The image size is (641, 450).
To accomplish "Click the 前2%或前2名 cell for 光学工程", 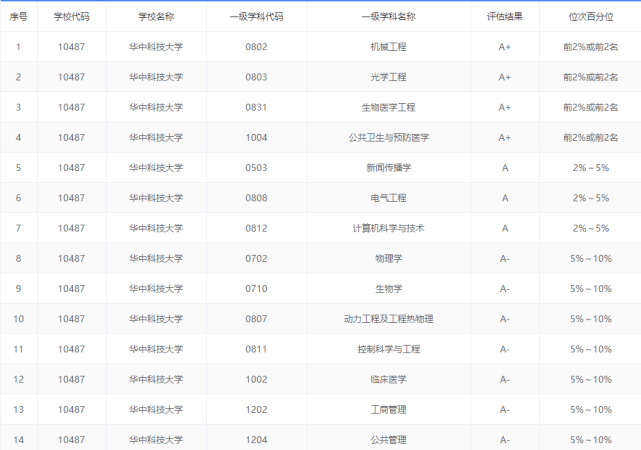I will coord(591,77).
